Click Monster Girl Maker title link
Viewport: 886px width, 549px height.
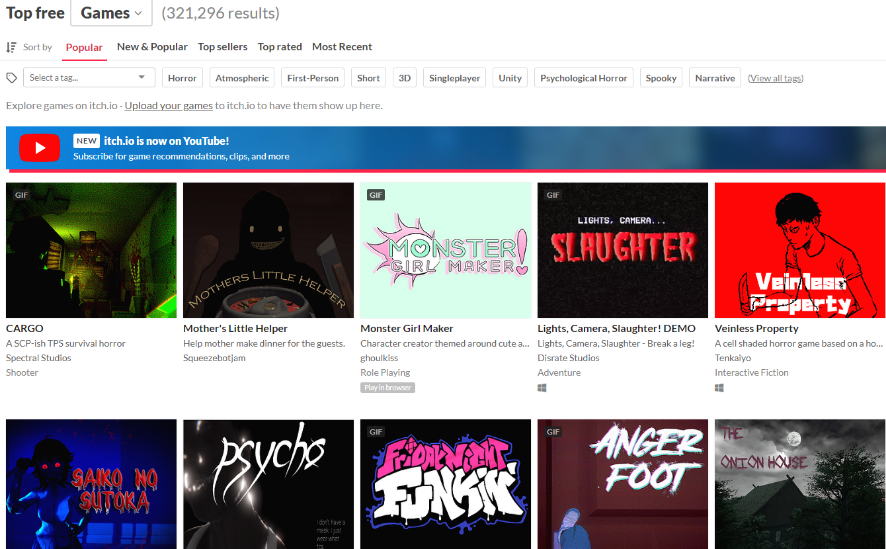(407, 328)
